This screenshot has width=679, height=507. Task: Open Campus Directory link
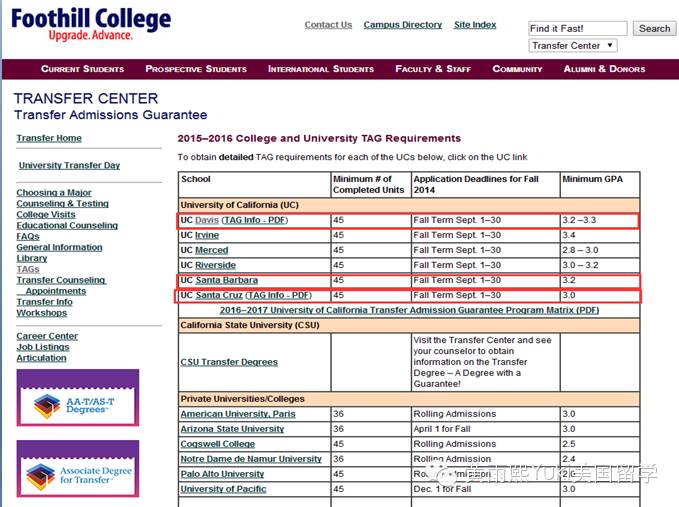[x=403, y=25]
